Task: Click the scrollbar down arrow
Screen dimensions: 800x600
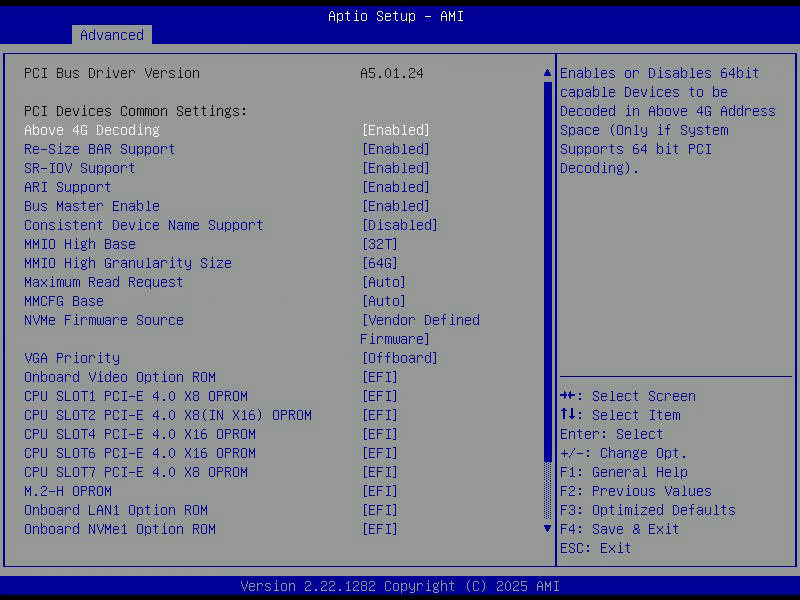Action: click(547, 529)
